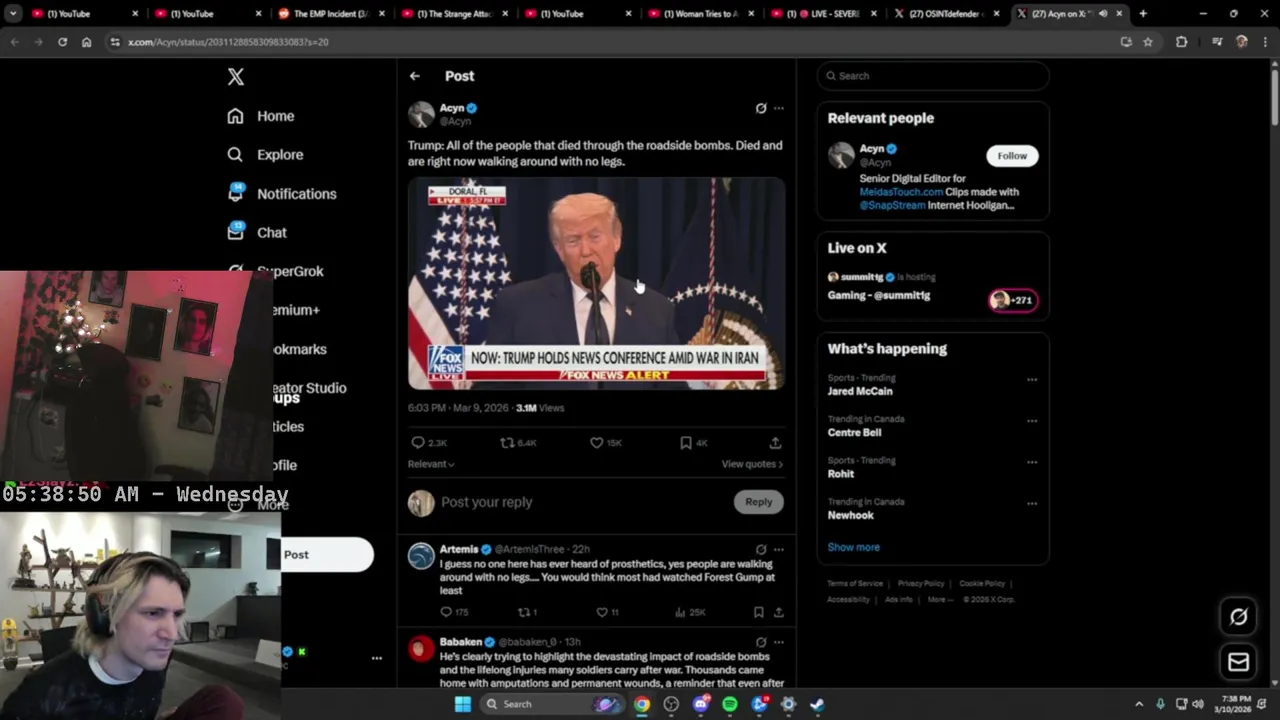Viewport: 1280px width, 720px height.
Task: Open more options for Rohit trend
Action: click(x=1032, y=462)
